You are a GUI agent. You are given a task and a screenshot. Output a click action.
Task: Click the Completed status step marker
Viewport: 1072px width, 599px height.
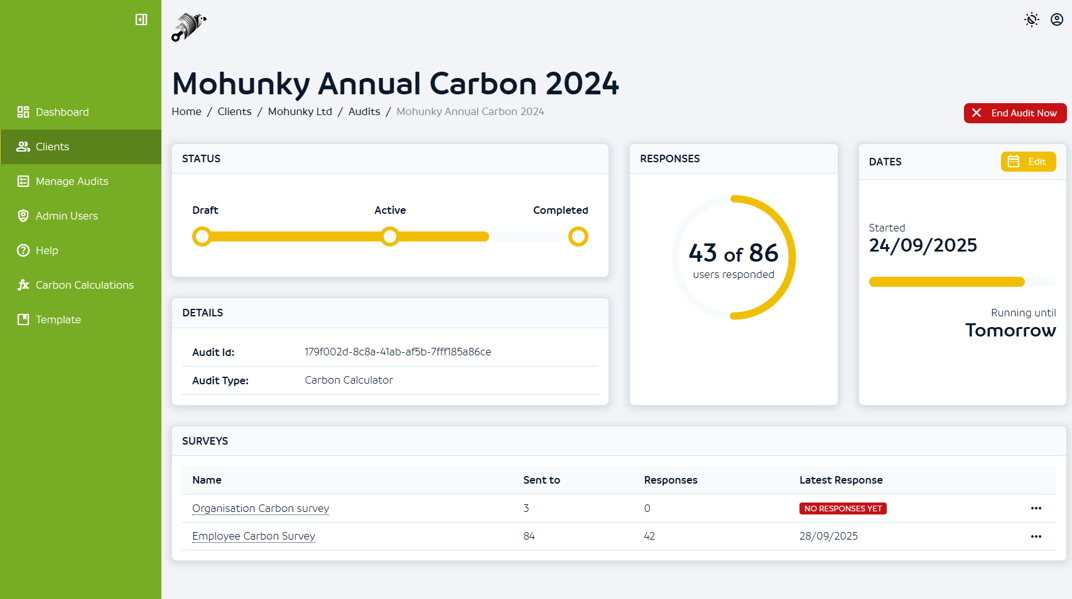click(x=578, y=237)
